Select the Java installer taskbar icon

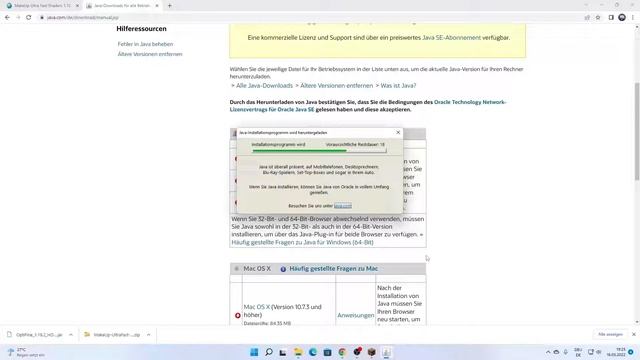click(x=386, y=352)
